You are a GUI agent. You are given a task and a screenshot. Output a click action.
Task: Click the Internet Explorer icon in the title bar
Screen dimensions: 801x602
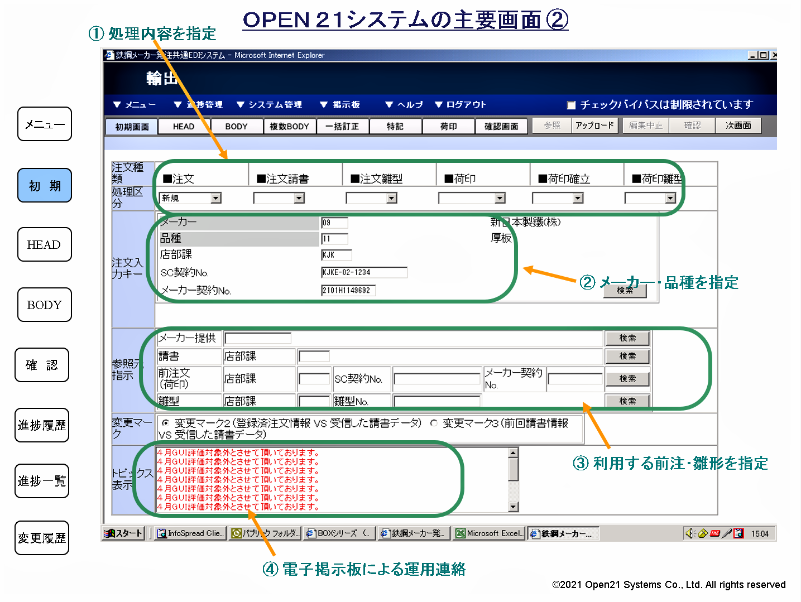109,55
